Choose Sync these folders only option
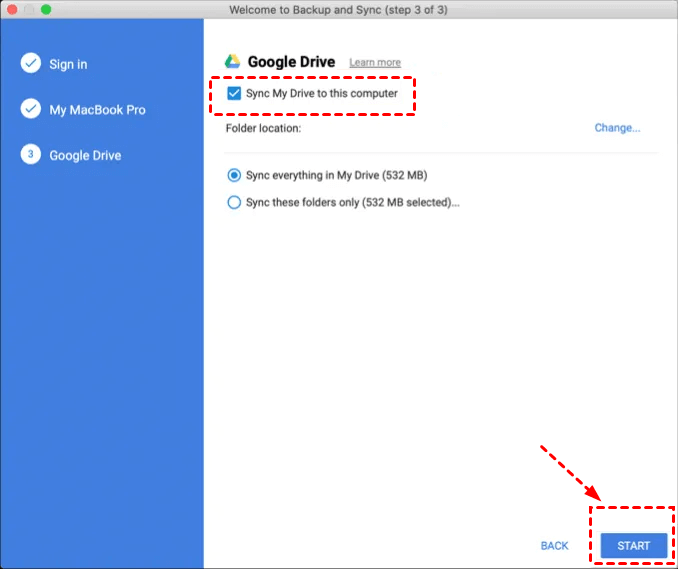This screenshot has width=678, height=569. tap(235, 202)
